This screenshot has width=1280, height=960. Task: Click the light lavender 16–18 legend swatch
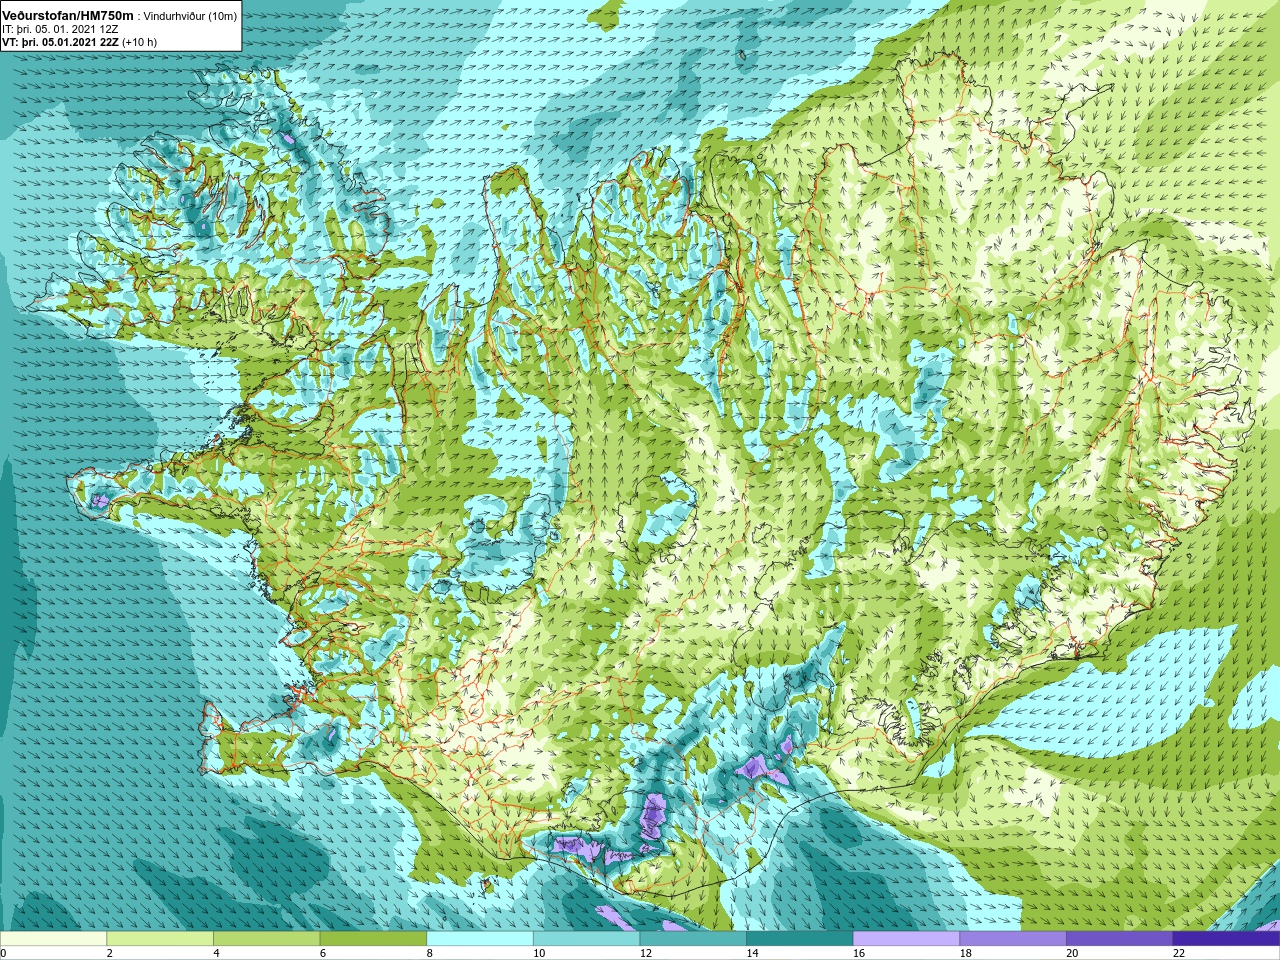[x=906, y=939]
